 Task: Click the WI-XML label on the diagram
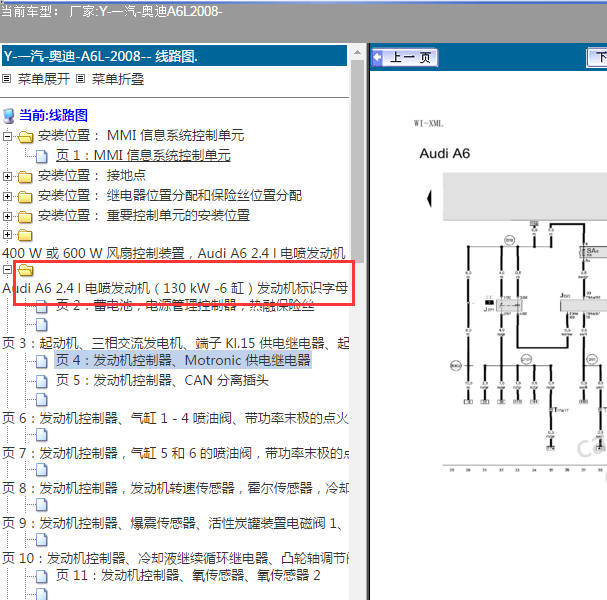coord(428,123)
